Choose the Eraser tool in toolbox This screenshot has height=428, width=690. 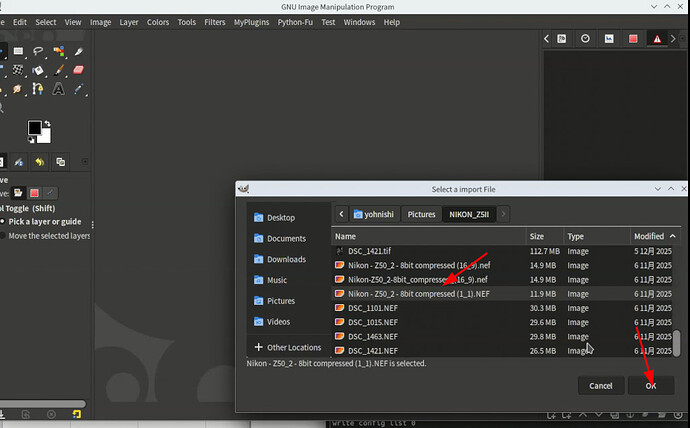[78, 70]
